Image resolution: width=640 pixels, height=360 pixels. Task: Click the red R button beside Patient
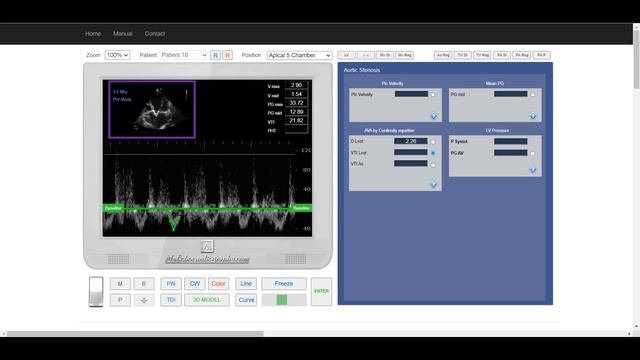coord(228,55)
